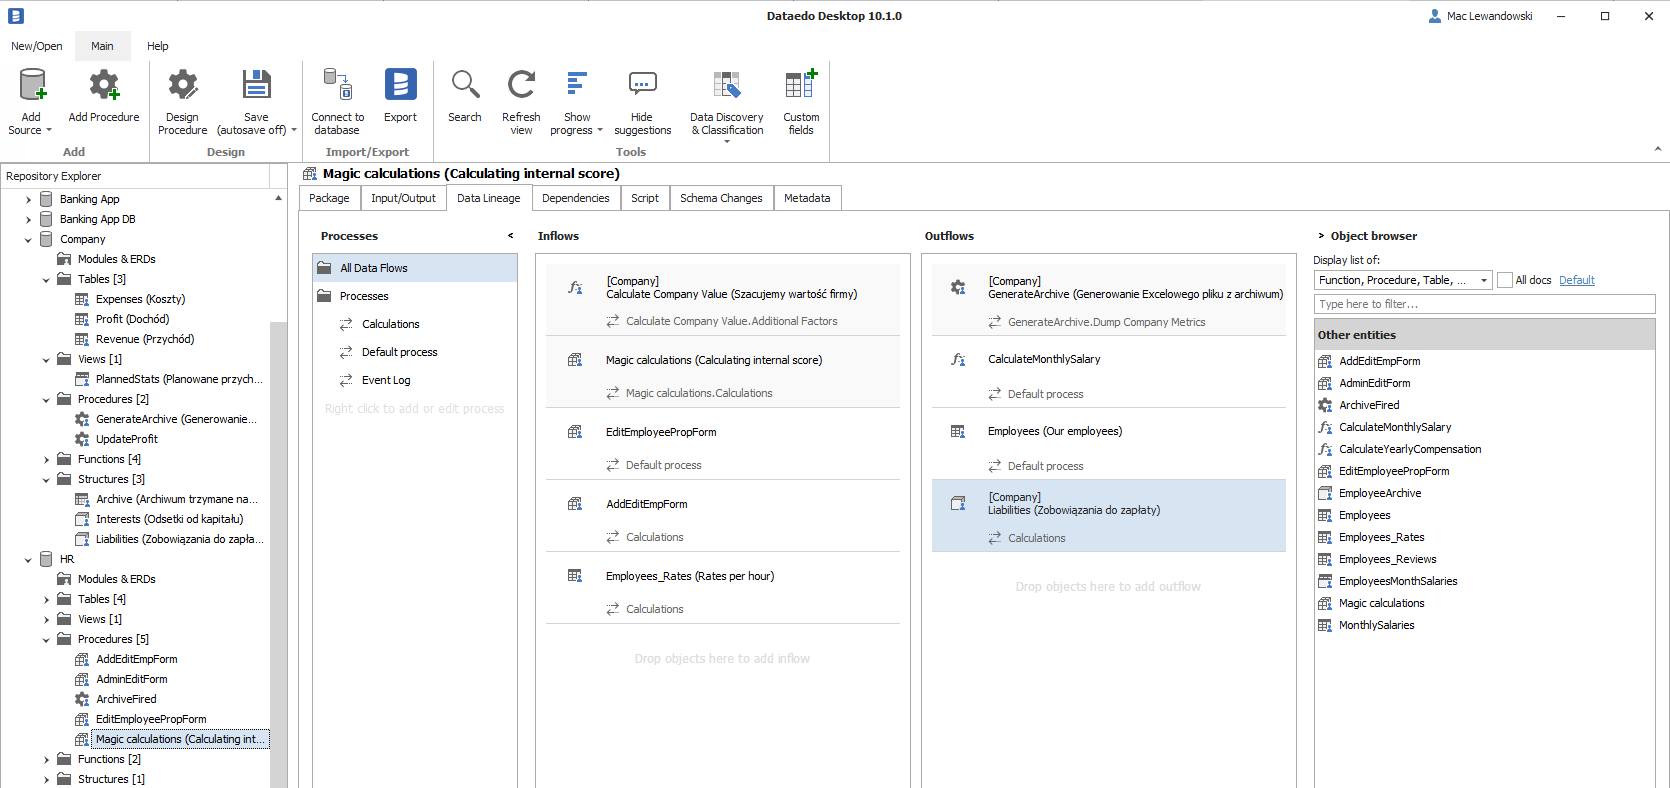
Task: Click the Hide suggestions icon
Action: click(x=642, y=86)
